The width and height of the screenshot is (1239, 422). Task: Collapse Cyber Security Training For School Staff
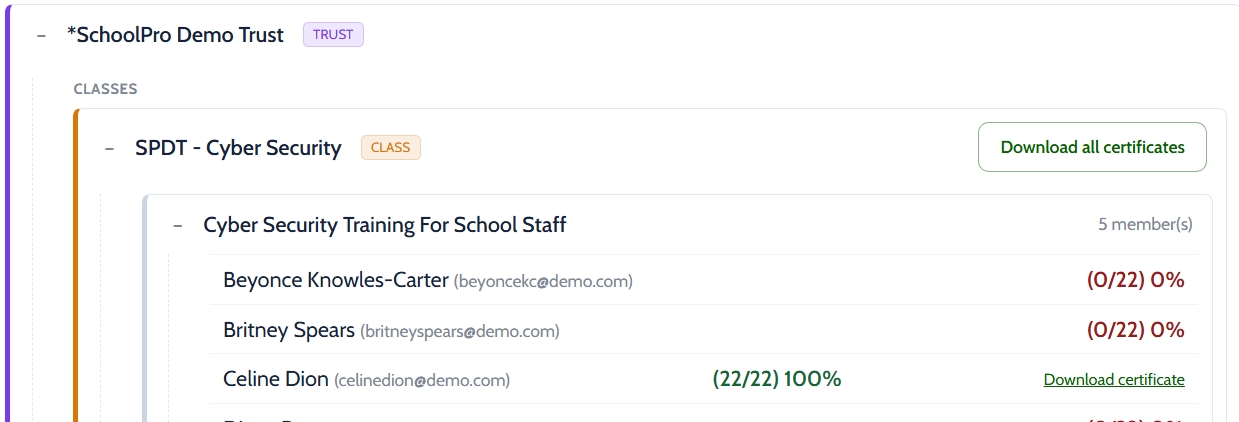[178, 226]
